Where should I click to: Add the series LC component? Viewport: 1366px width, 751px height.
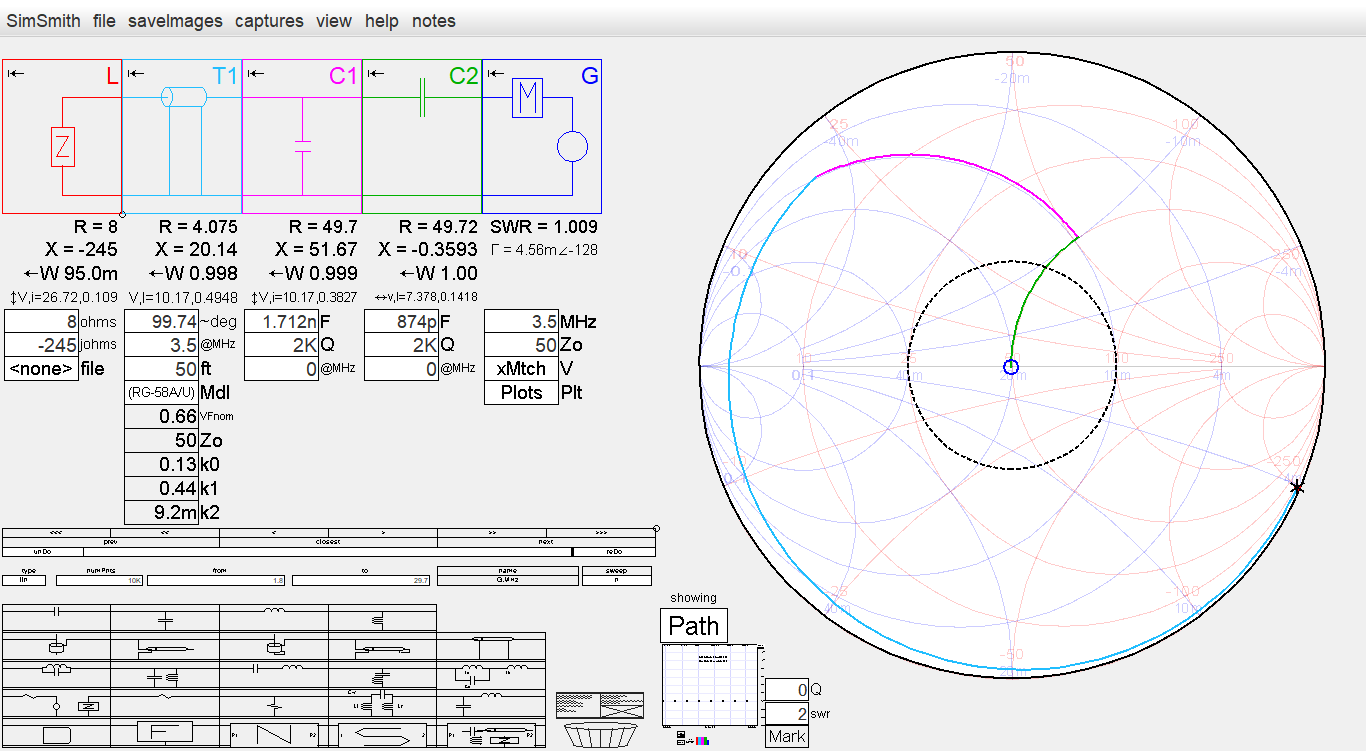(x=274, y=674)
